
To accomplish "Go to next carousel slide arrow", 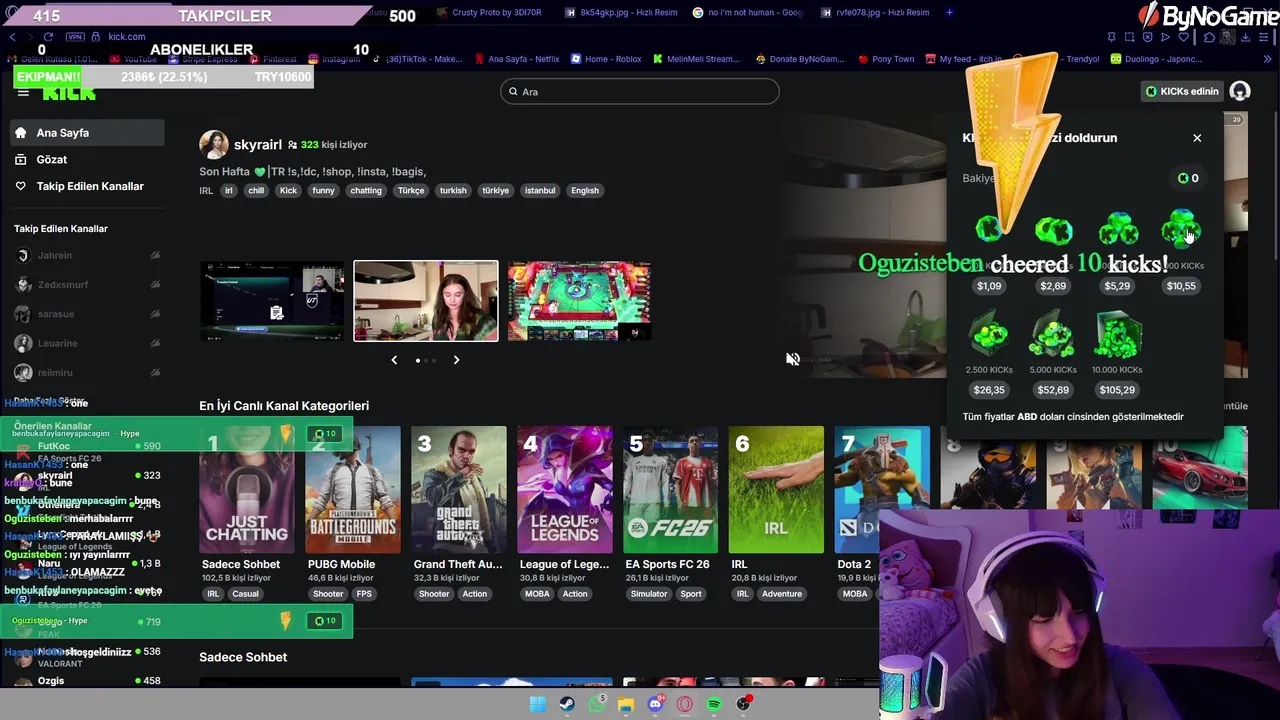I will pos(456,360).
